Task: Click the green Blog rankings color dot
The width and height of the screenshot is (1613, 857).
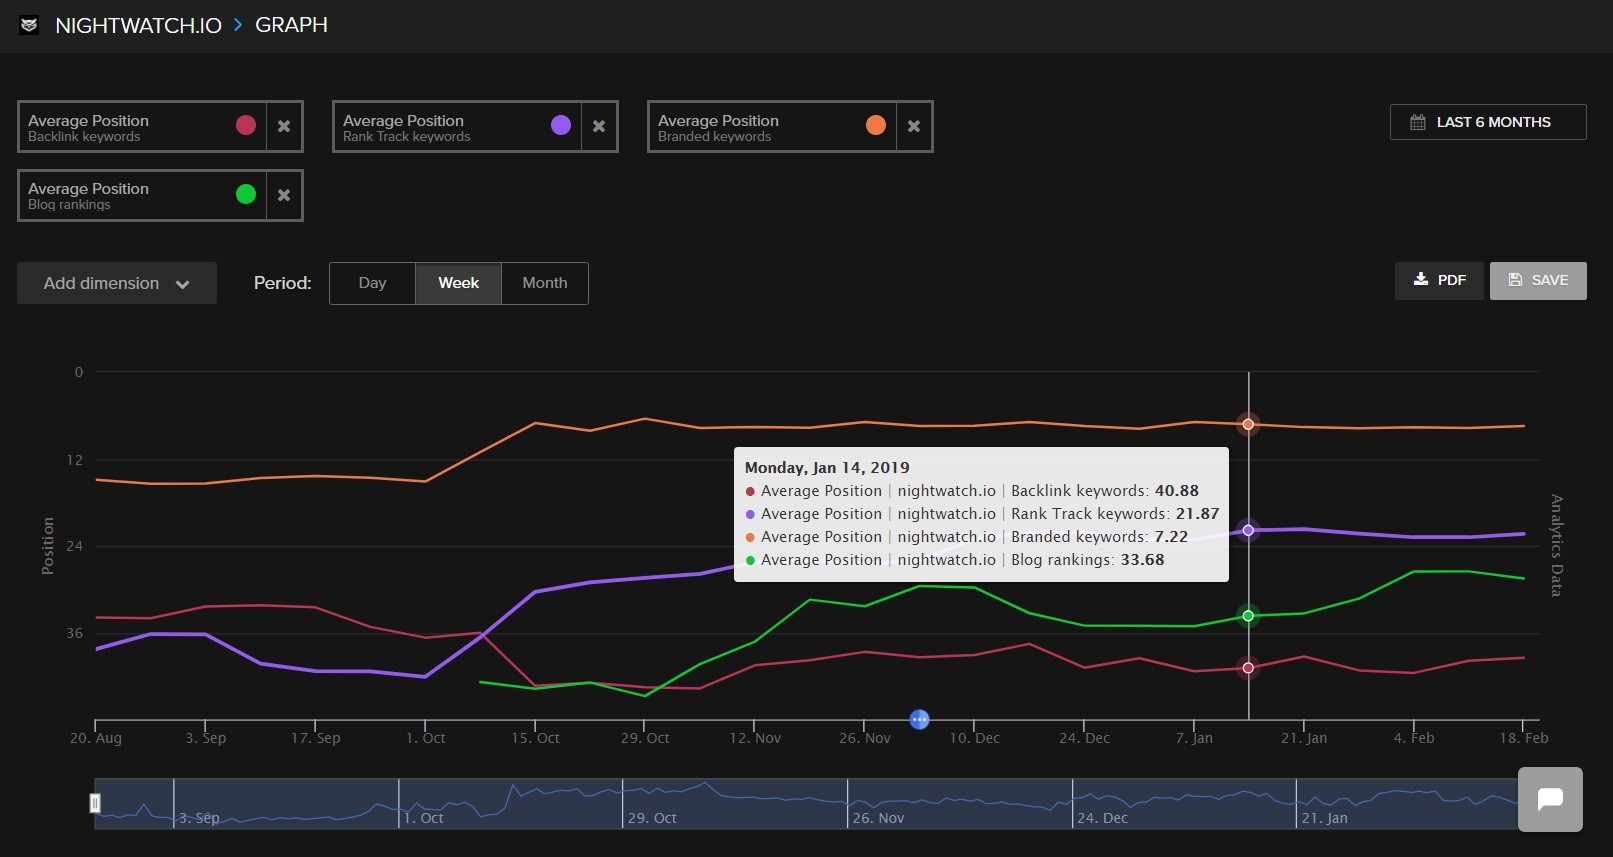Action: point(246,194)
